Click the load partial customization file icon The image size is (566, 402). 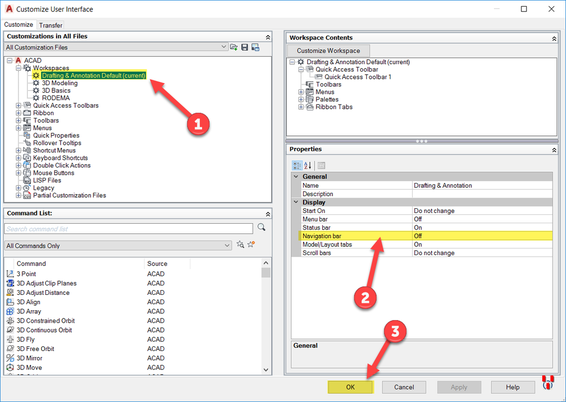234,47
